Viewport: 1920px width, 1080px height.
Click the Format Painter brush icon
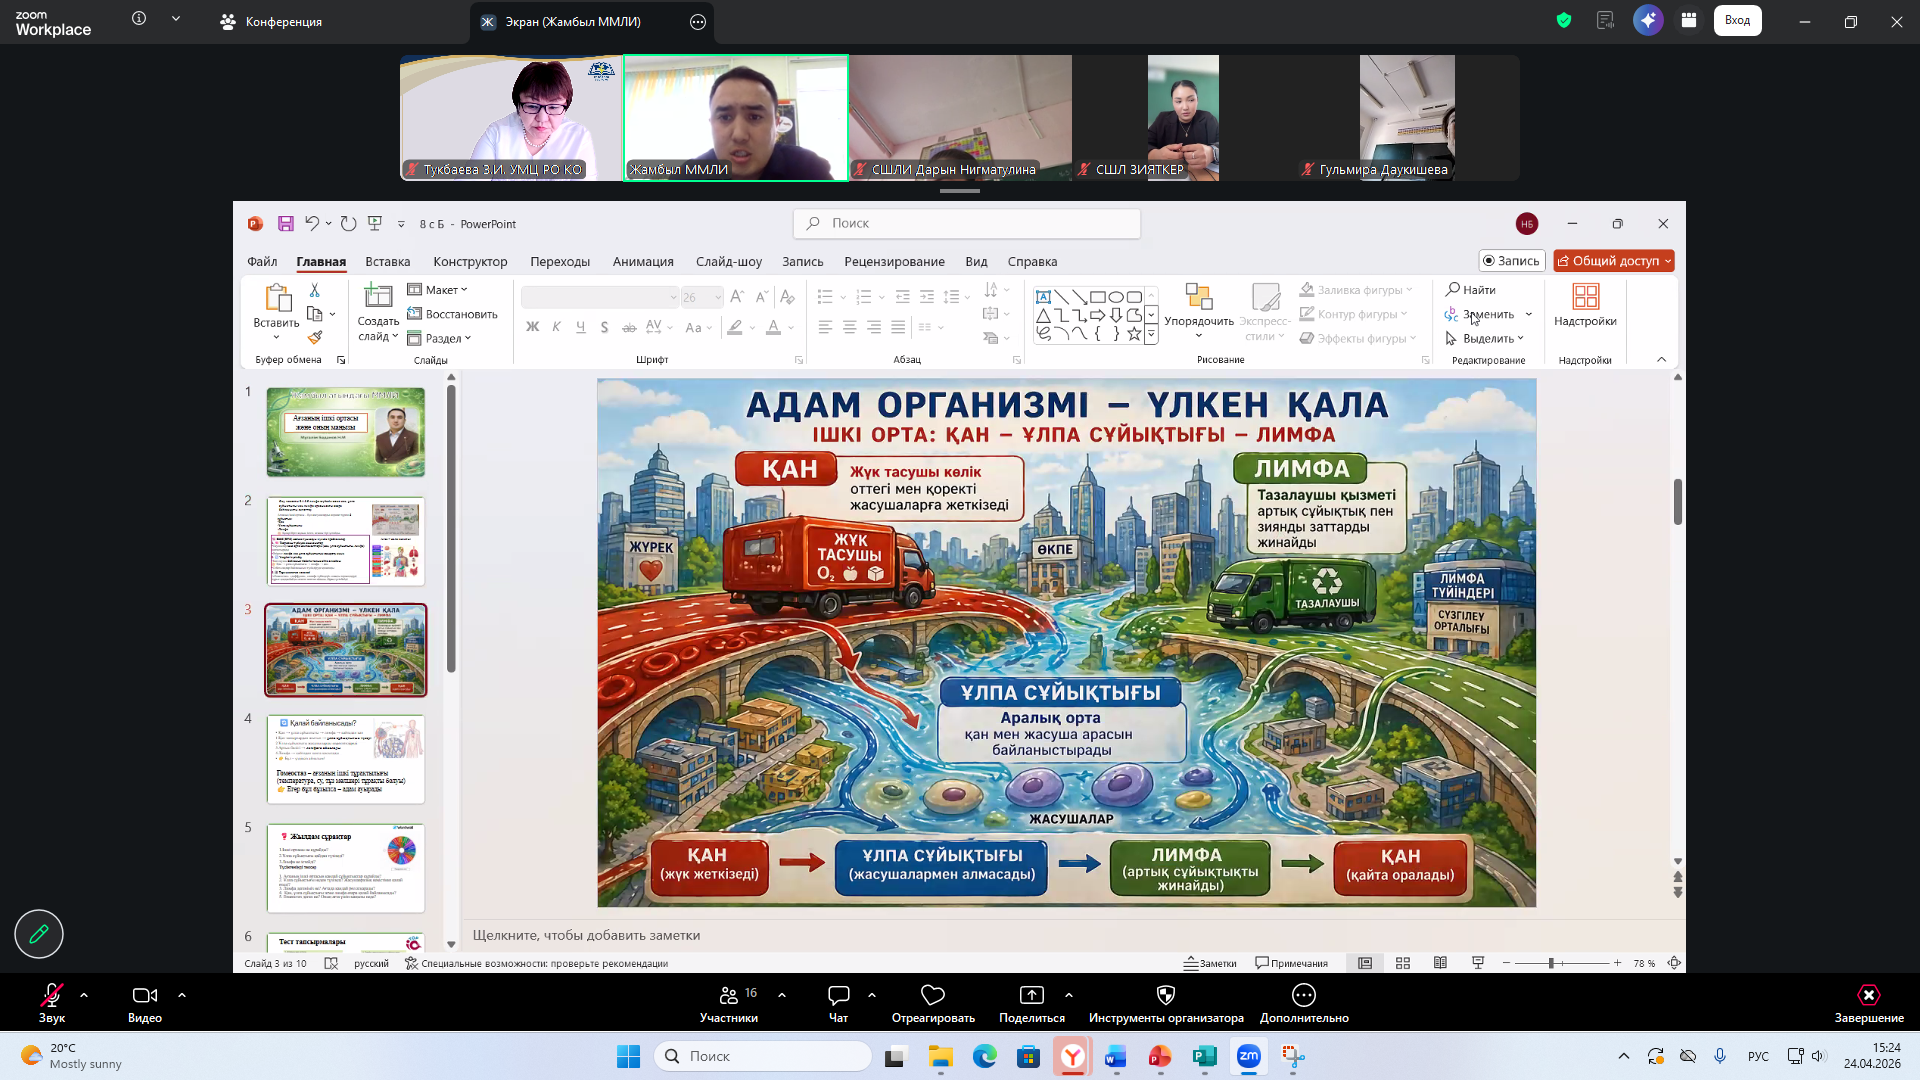coord(315,338)
